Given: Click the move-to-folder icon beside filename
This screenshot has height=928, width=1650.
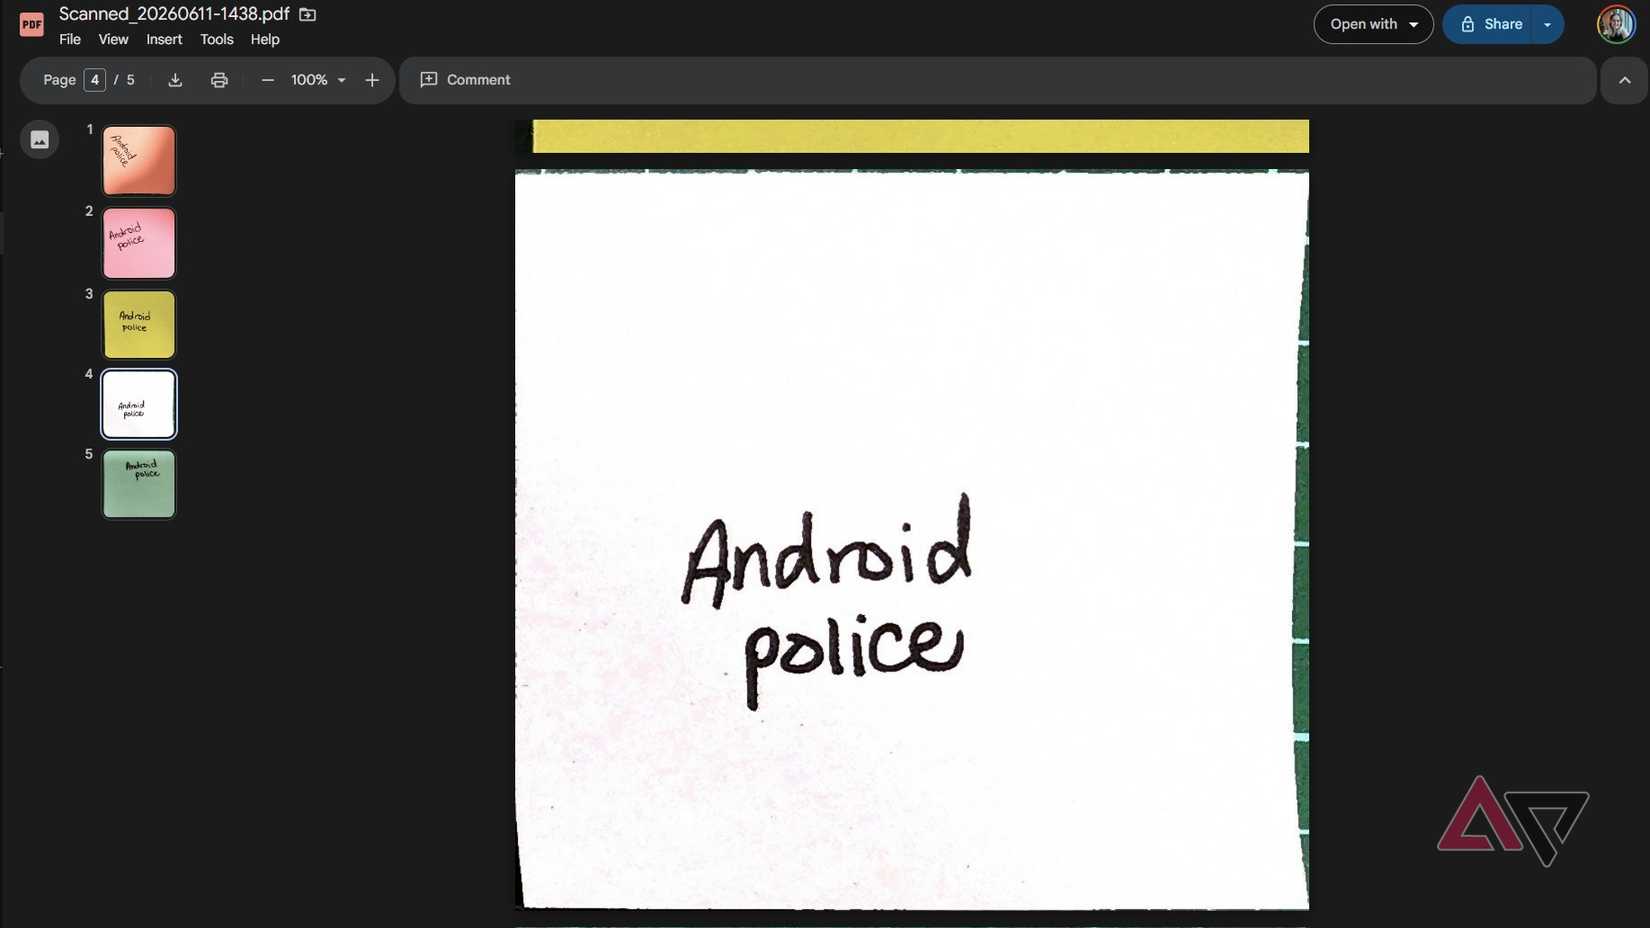Looking at the screenshot, I should (x=308, y=14).
